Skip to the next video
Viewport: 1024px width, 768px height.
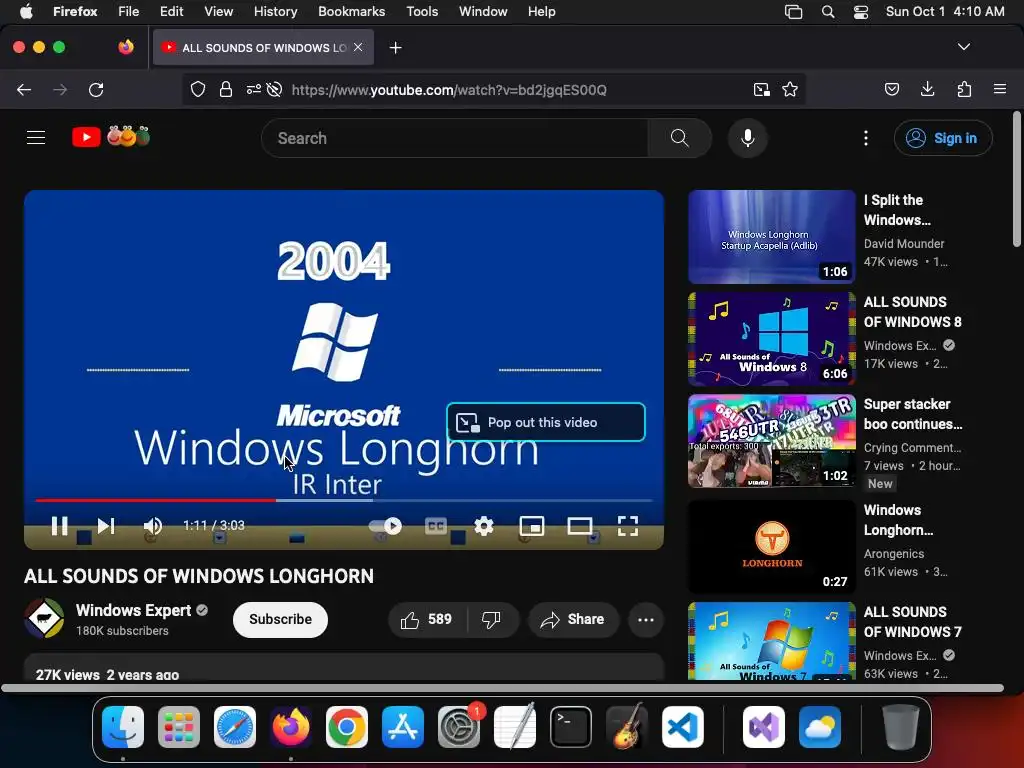(106, 526)
